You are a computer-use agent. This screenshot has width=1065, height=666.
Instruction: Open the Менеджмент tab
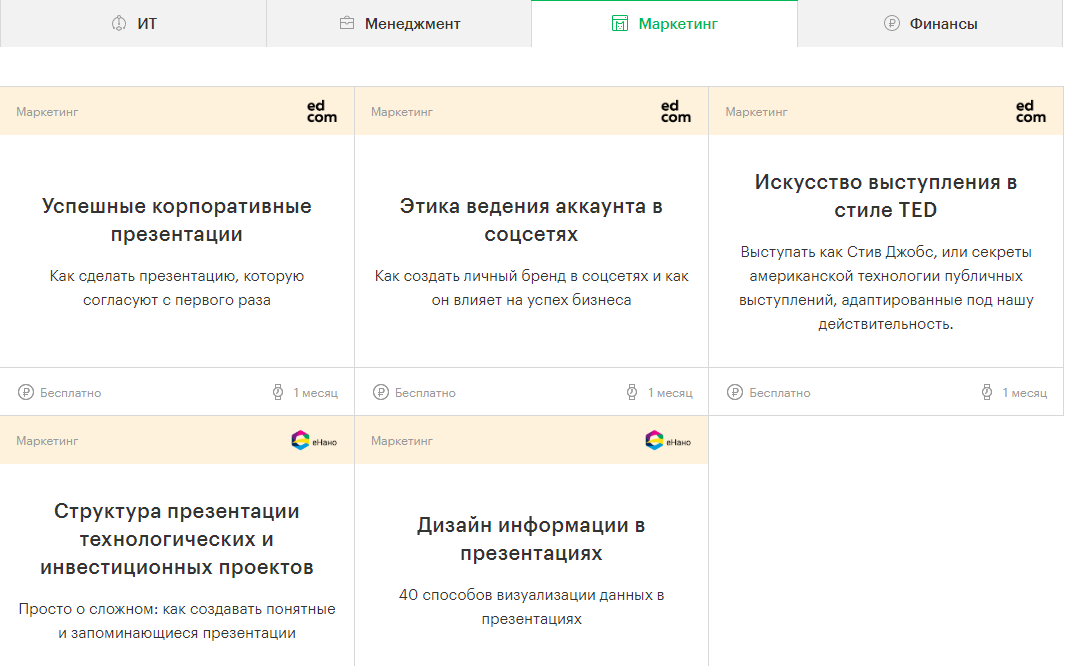coord(399,23)
